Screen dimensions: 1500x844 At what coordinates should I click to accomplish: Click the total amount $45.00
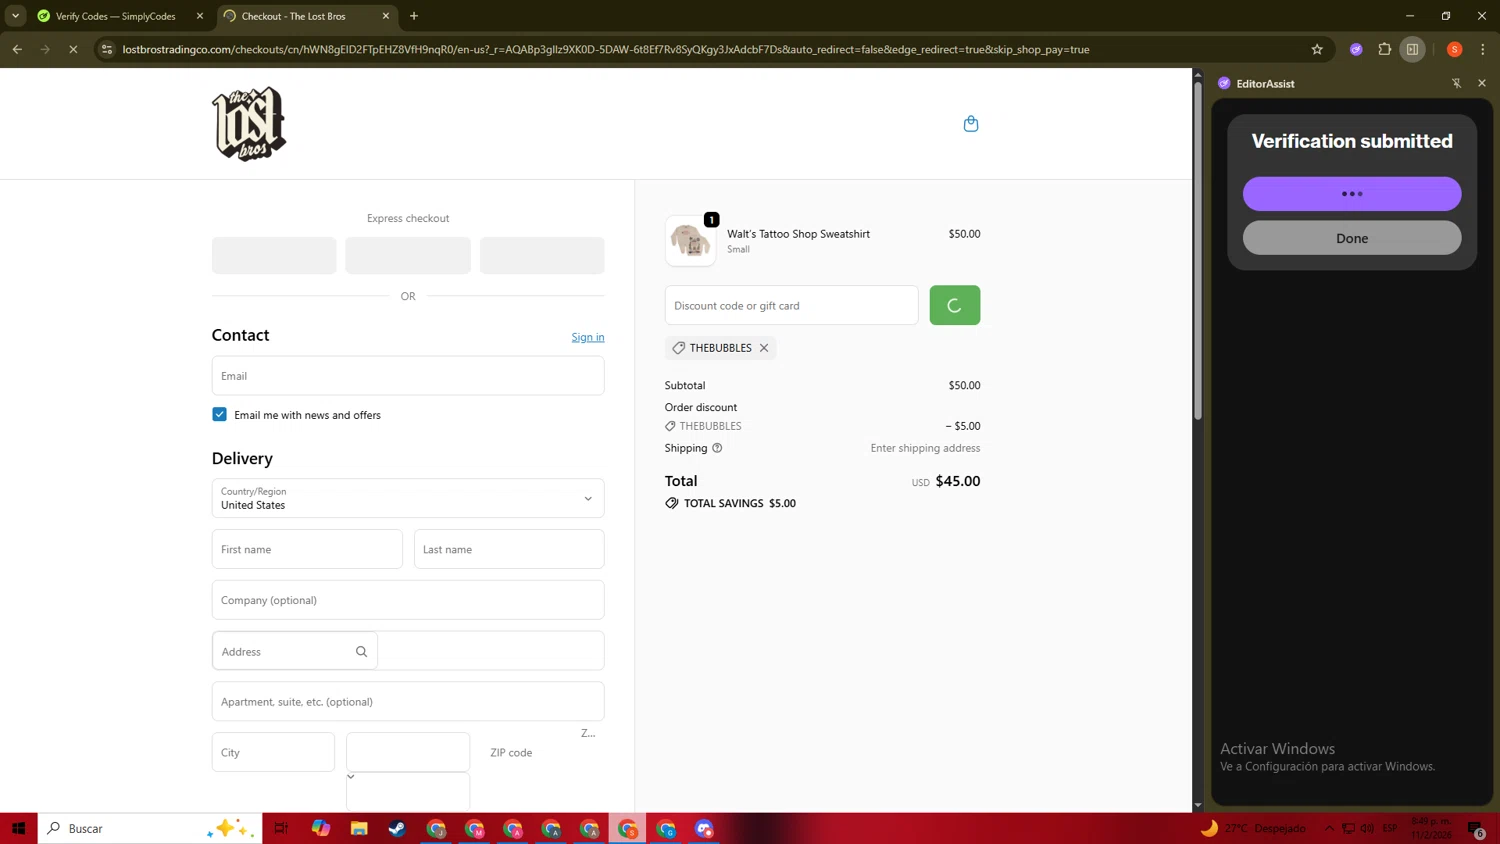(958, 481)
